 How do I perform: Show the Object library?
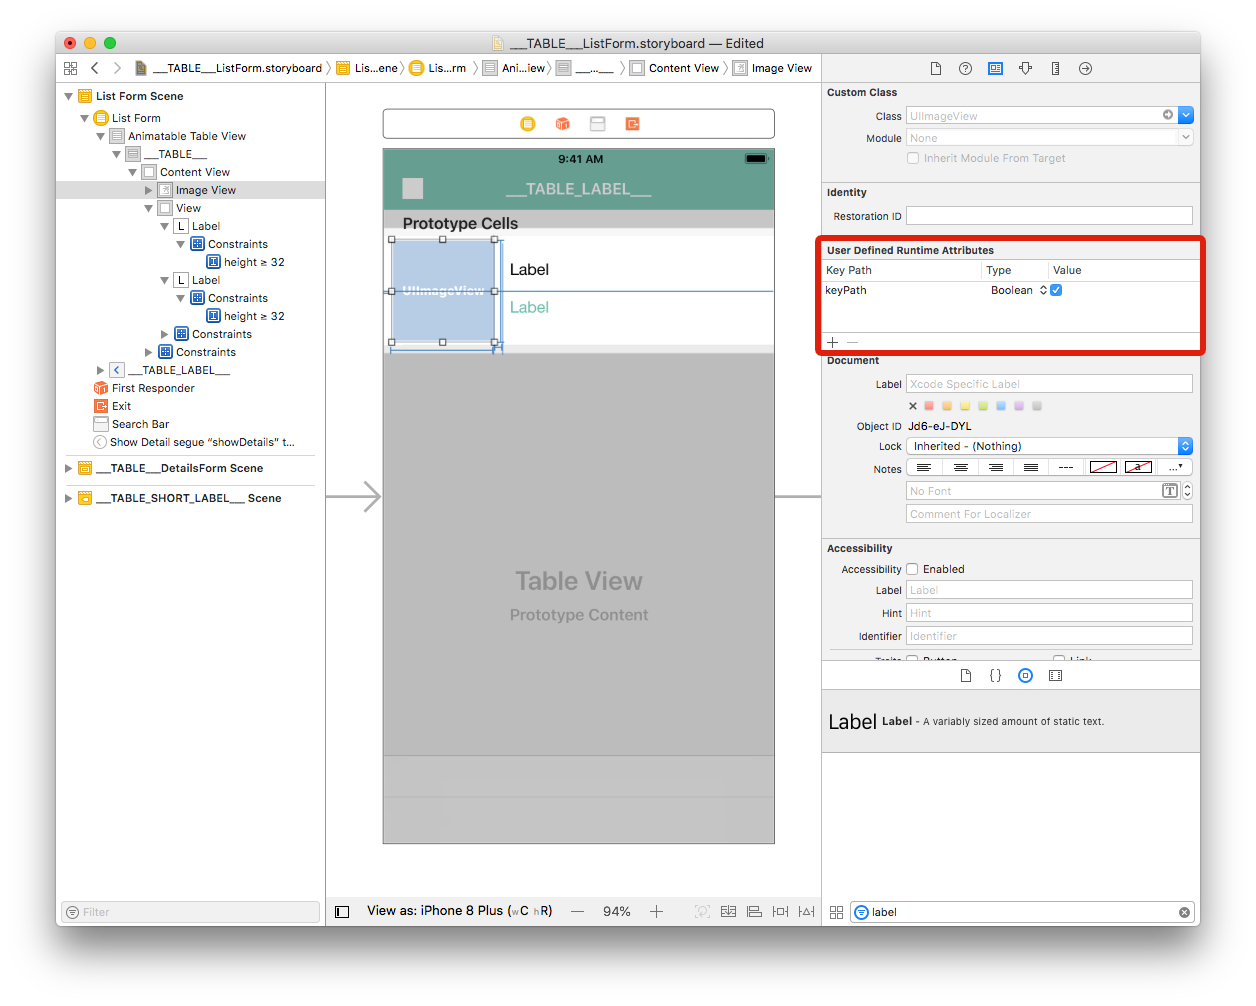[x=1025, y=676]
